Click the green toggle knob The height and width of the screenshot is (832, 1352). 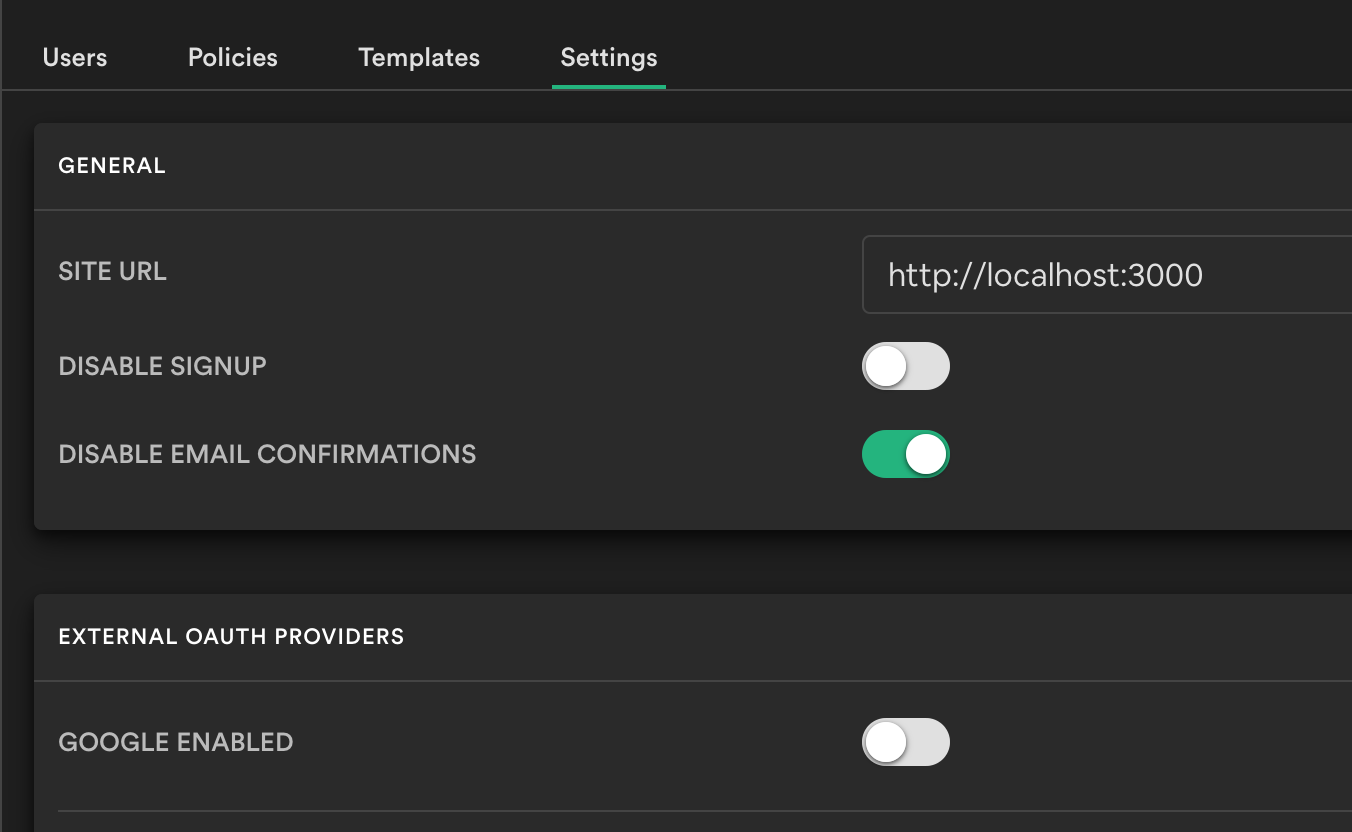[924, 453]
